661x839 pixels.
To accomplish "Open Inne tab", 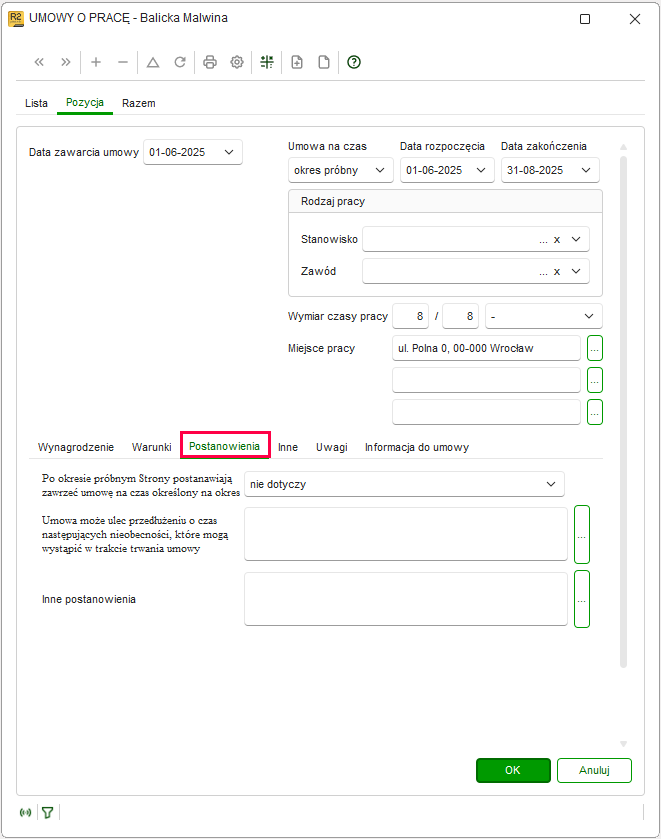I will click(x=288, y=447).
